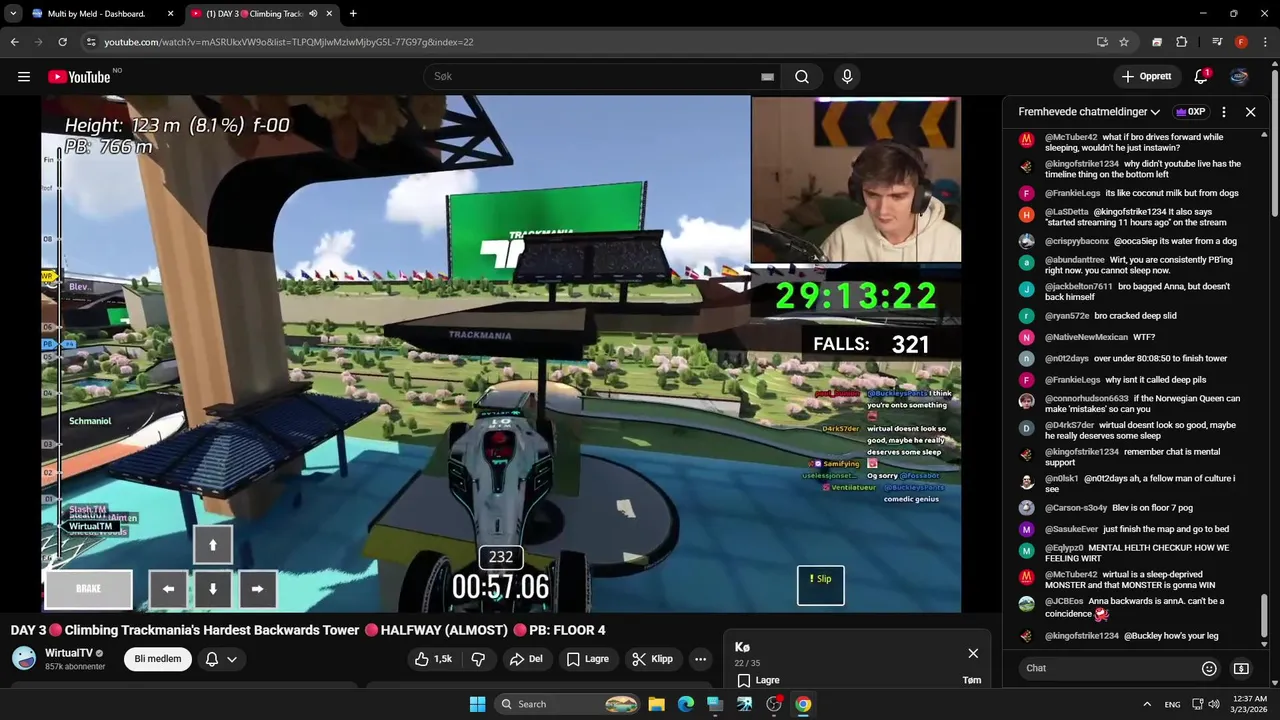Close the live chat panel

point(1250,112)
